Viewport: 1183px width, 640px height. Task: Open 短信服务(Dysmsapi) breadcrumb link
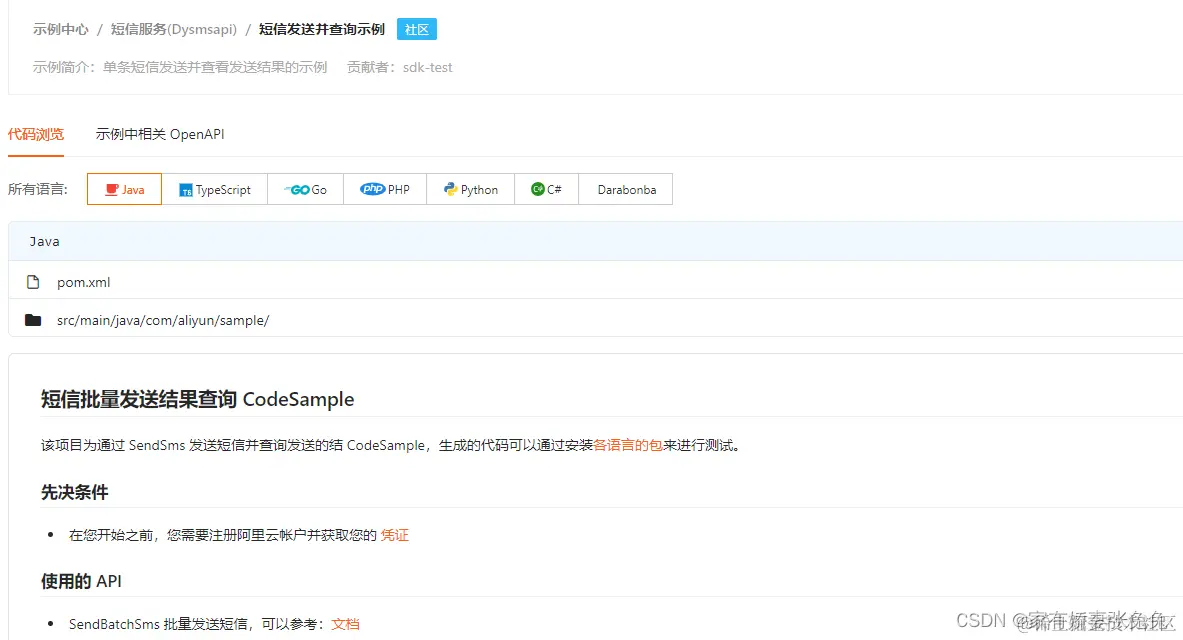pyautogui.click(x=174, y=29)
